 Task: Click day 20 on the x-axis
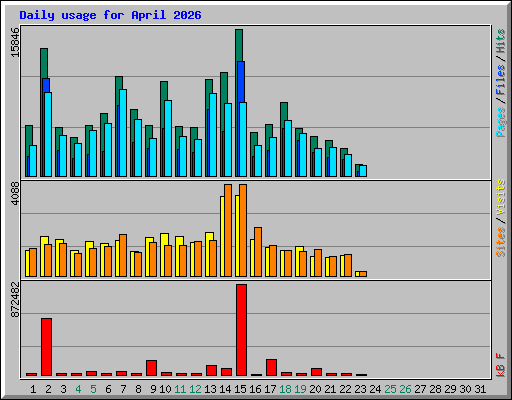[315, 389]
